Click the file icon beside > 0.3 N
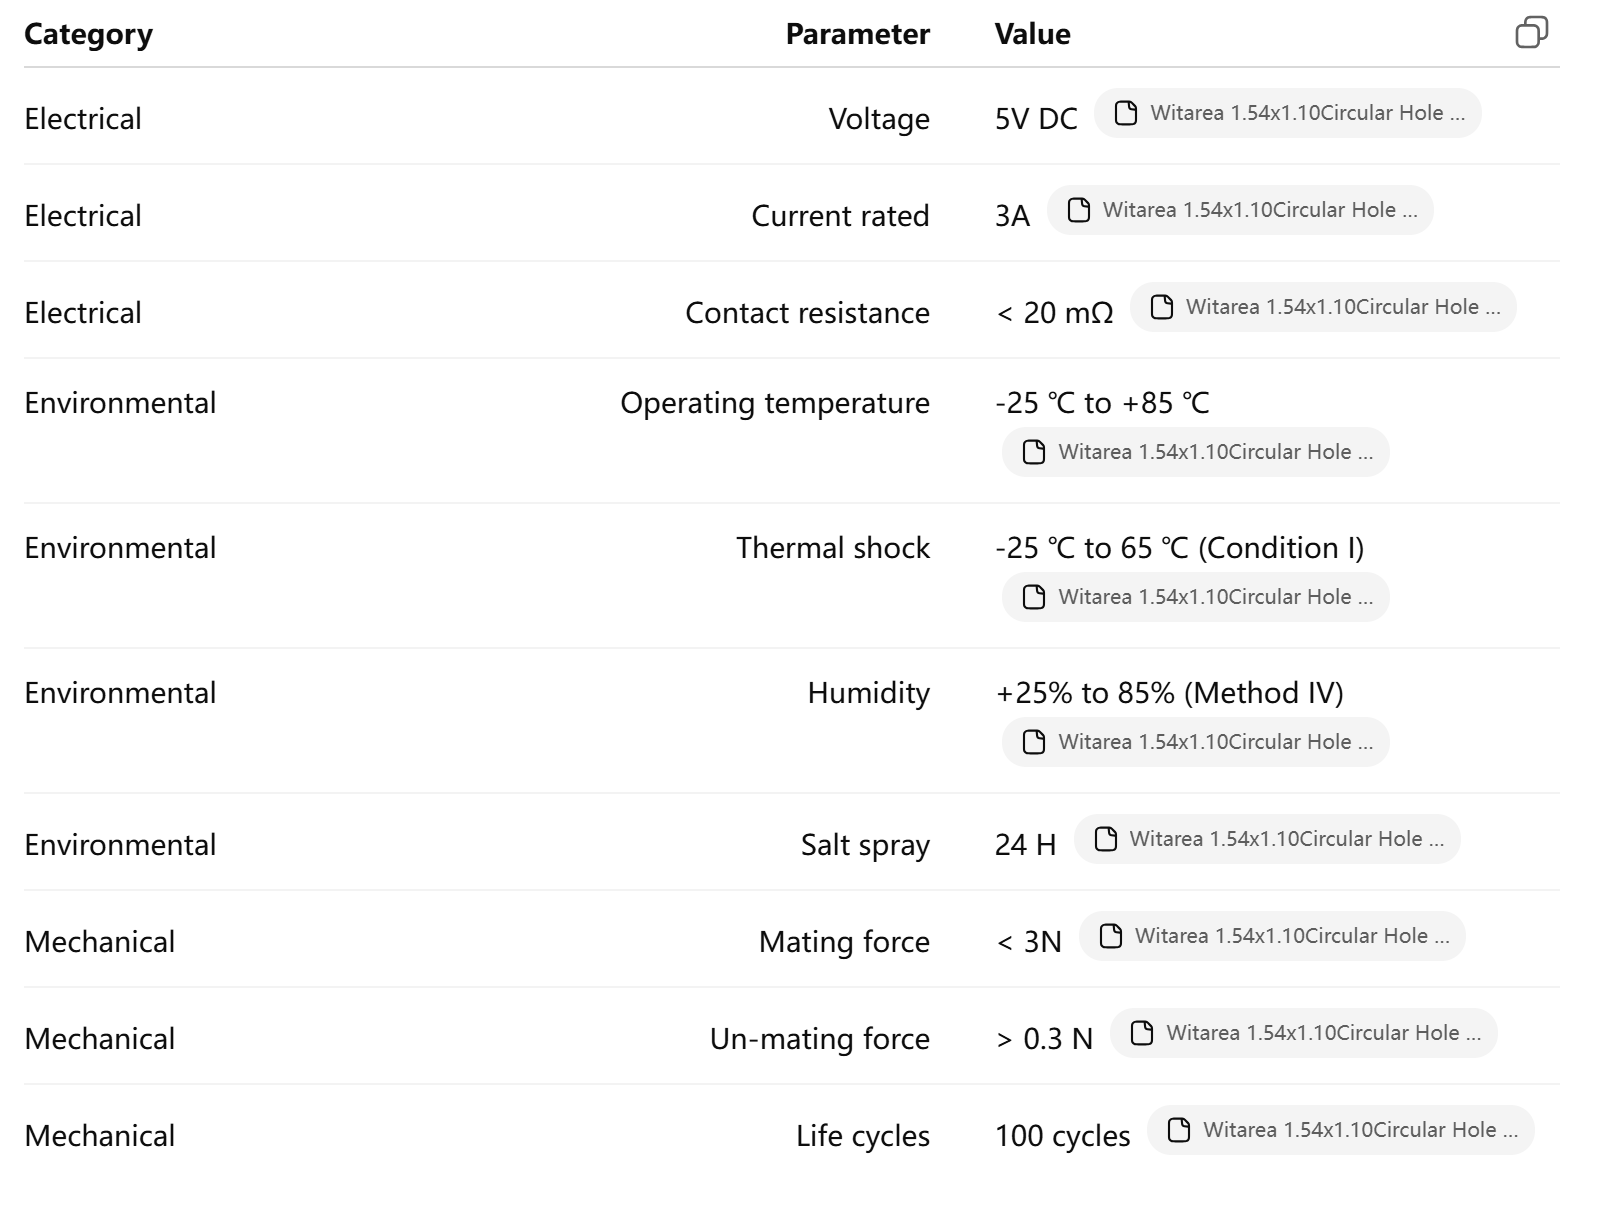The height and width of the screenshot is (1208, 1600). (x=1142, y=1033)
